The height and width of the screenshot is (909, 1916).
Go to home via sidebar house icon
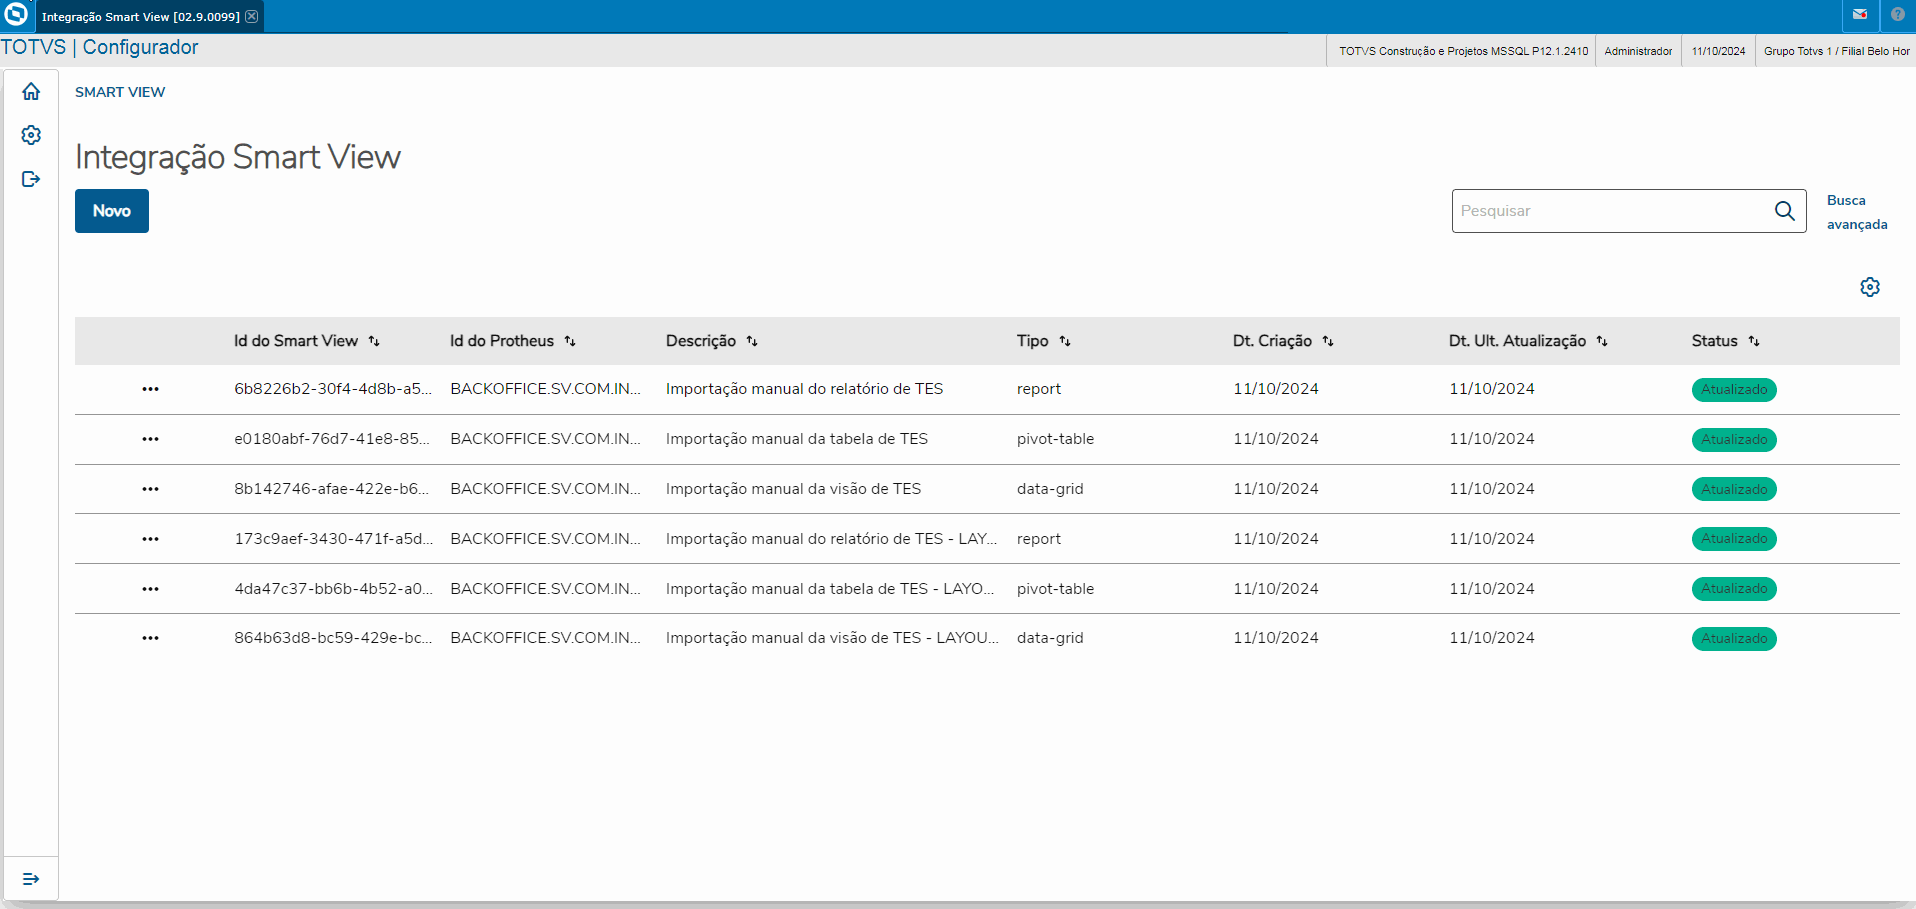pyautogui.click(x=31, y=92)
